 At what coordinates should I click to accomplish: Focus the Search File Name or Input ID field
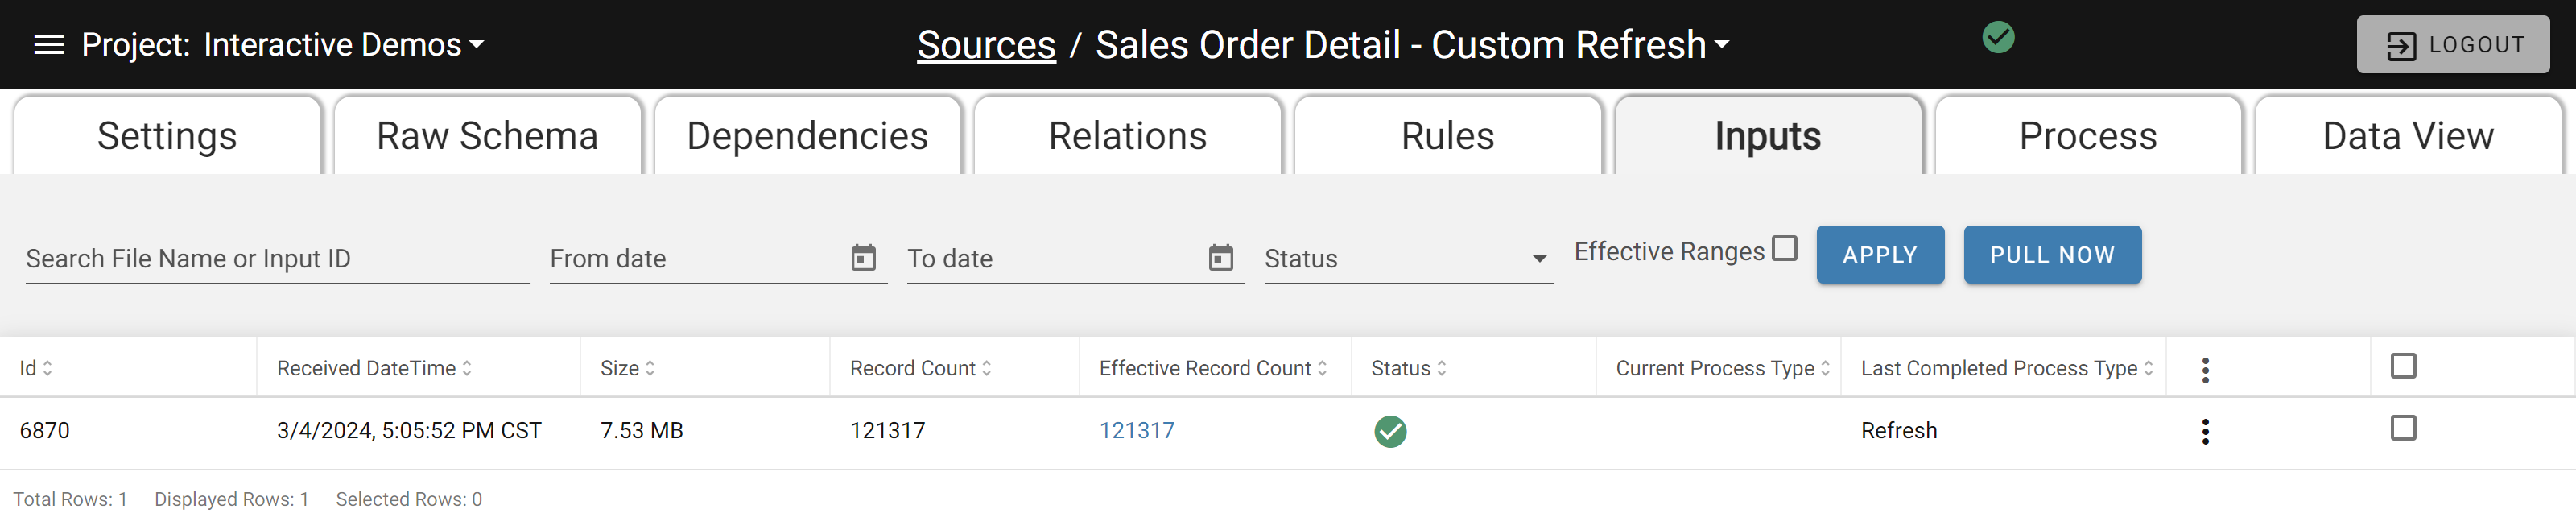click(x=277, y=259)
